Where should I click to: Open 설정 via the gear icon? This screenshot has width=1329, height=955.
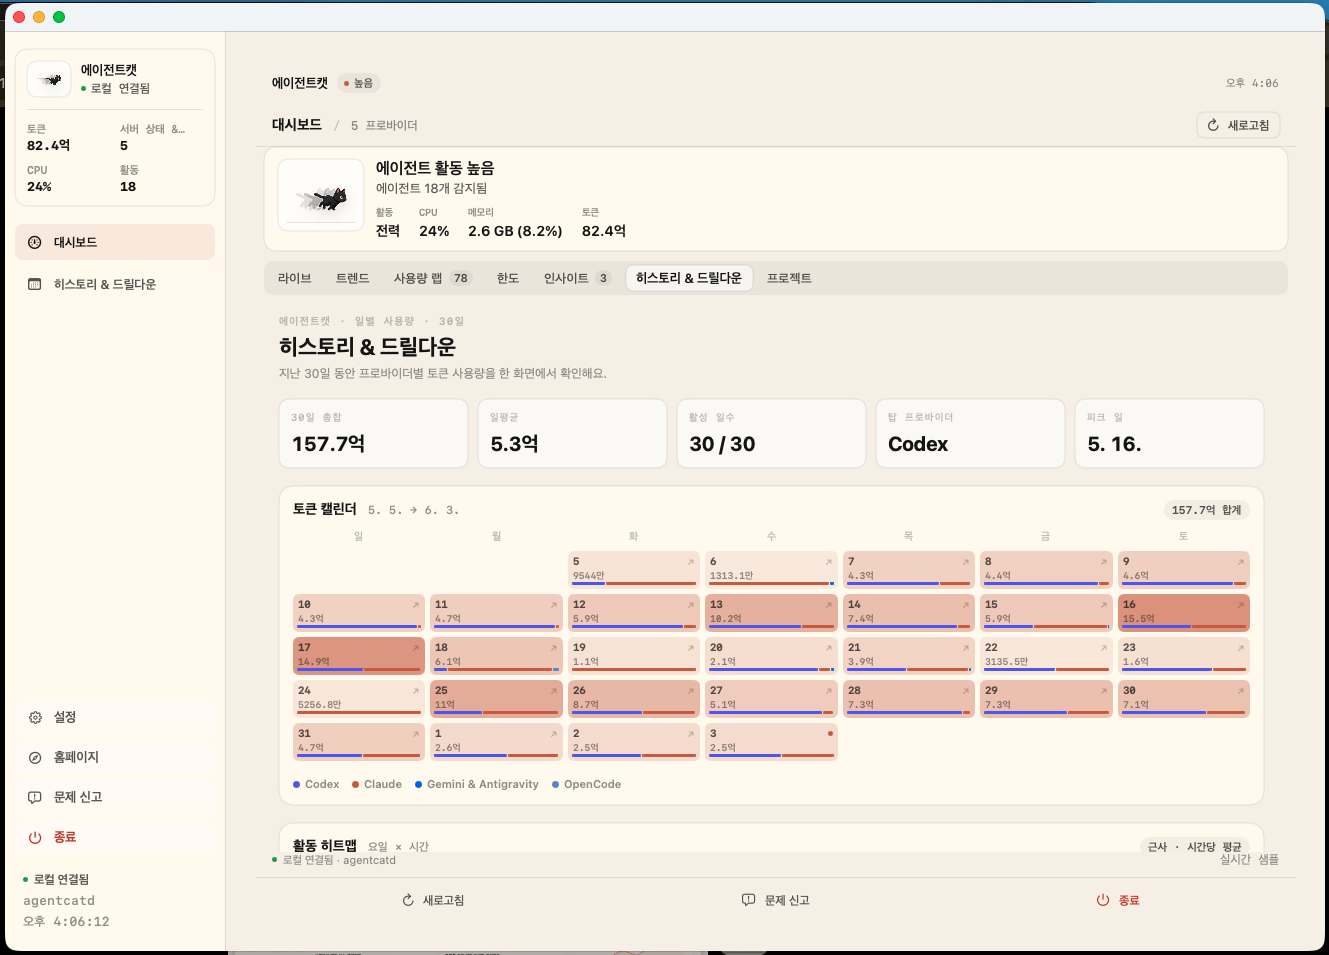click(x=35, y=717)
